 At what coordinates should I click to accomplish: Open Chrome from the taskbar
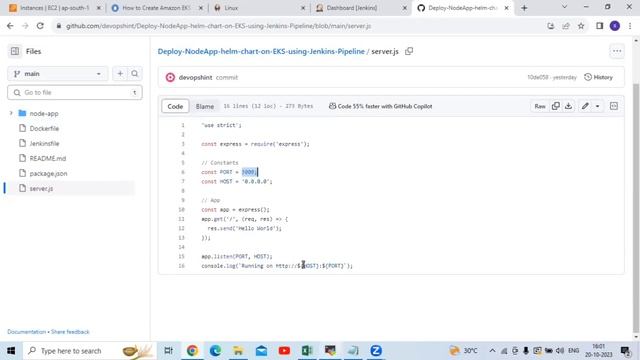tap(192, 351)
